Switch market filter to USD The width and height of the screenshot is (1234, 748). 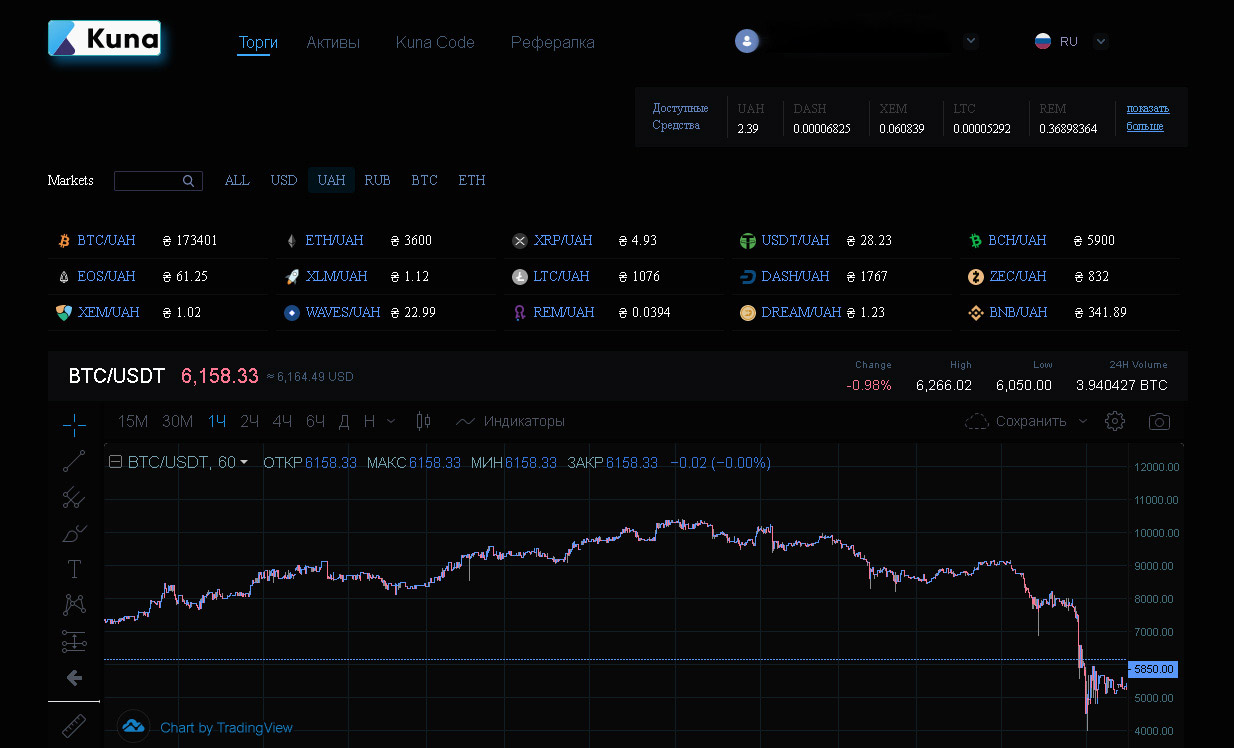[284, 180]
